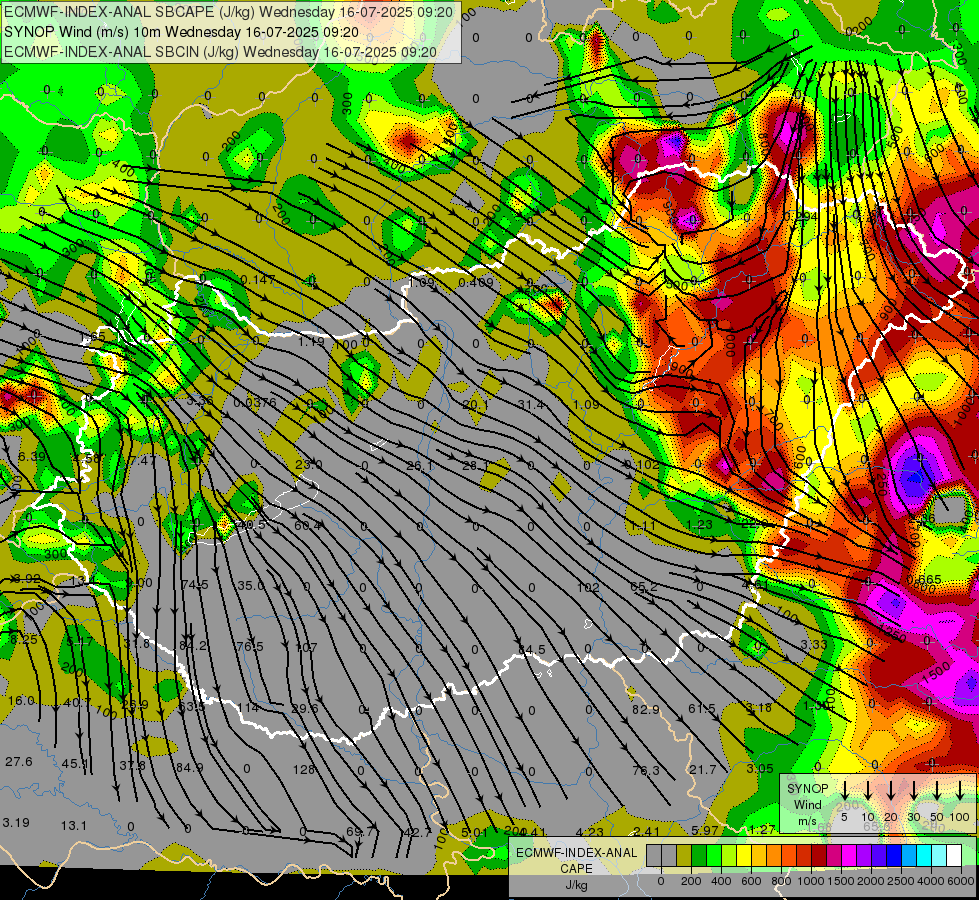This screenshot has height=900, width=979.
Task: Click the map value 42.7
Action: 418,832
